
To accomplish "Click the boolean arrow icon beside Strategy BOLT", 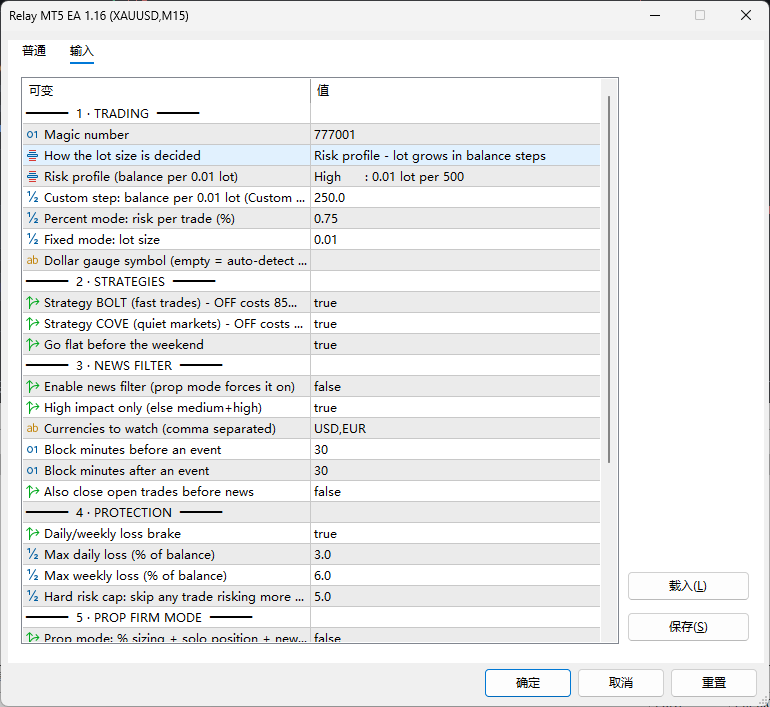I will click(x=32, y=302).
